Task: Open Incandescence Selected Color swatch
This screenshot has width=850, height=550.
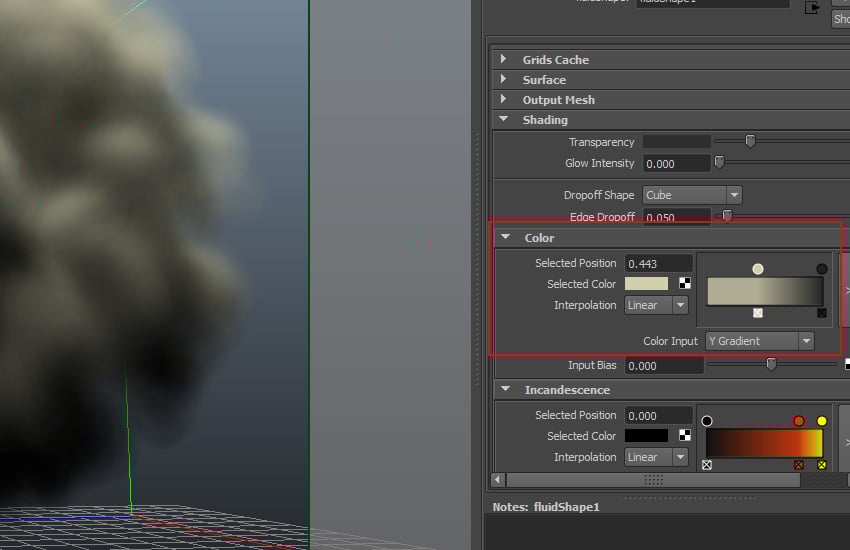Action: (x=646, y=436)
